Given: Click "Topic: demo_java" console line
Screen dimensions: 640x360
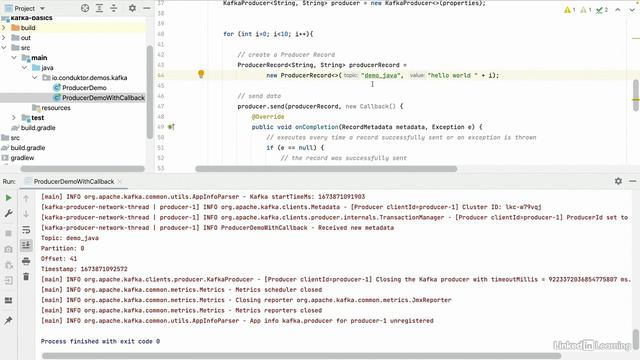Looking at the screenshot, I should [70, 238].
